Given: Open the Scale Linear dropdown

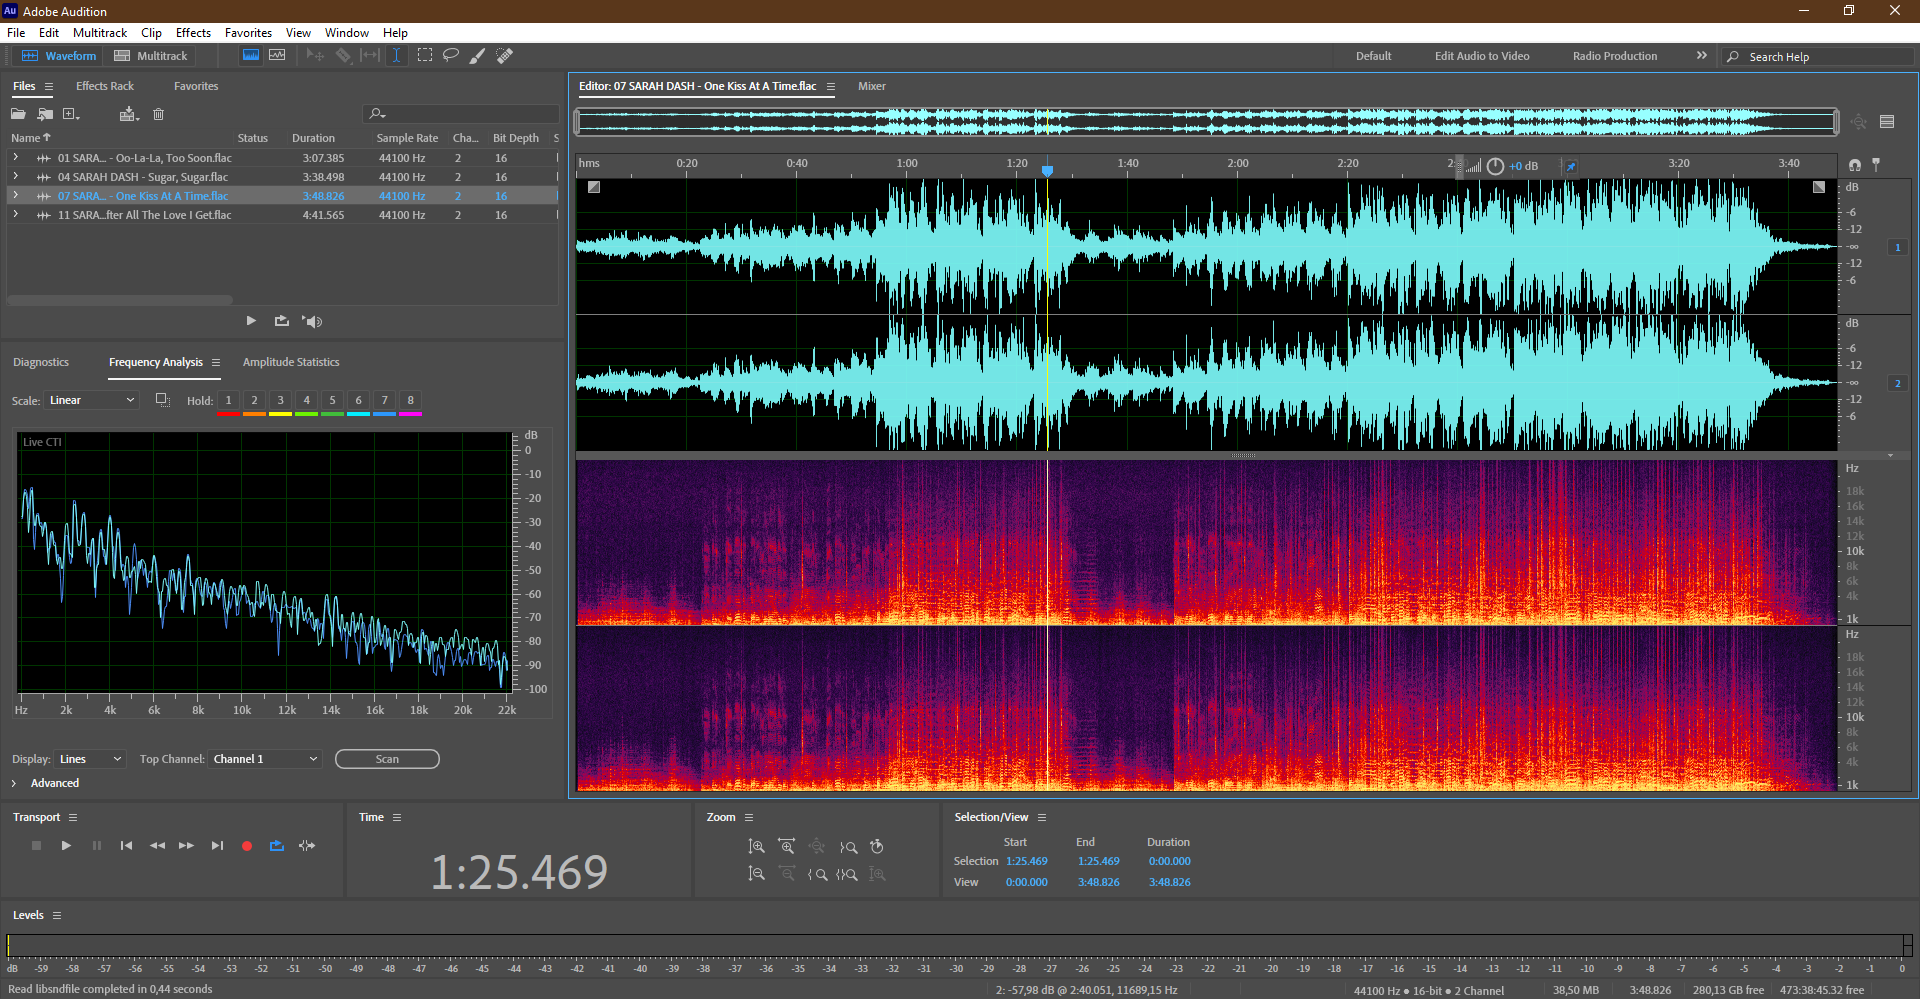Looking at the screenshot, I should (x=91, y=401).
